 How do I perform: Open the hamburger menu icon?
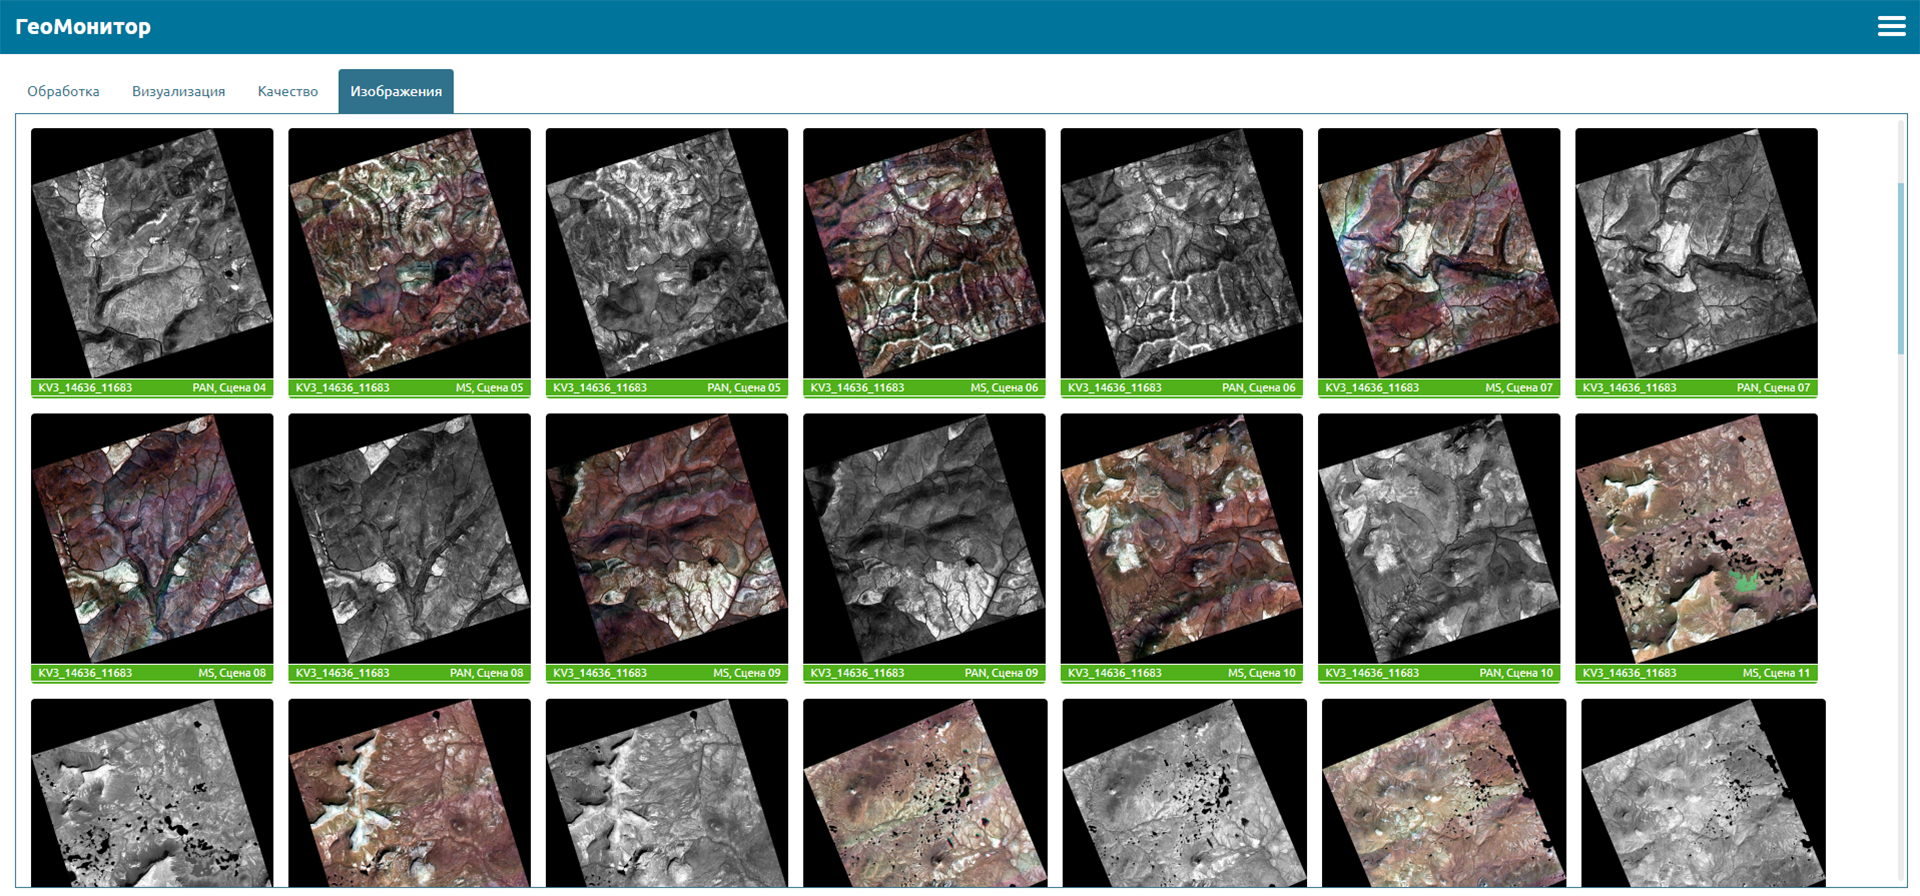1891,27
